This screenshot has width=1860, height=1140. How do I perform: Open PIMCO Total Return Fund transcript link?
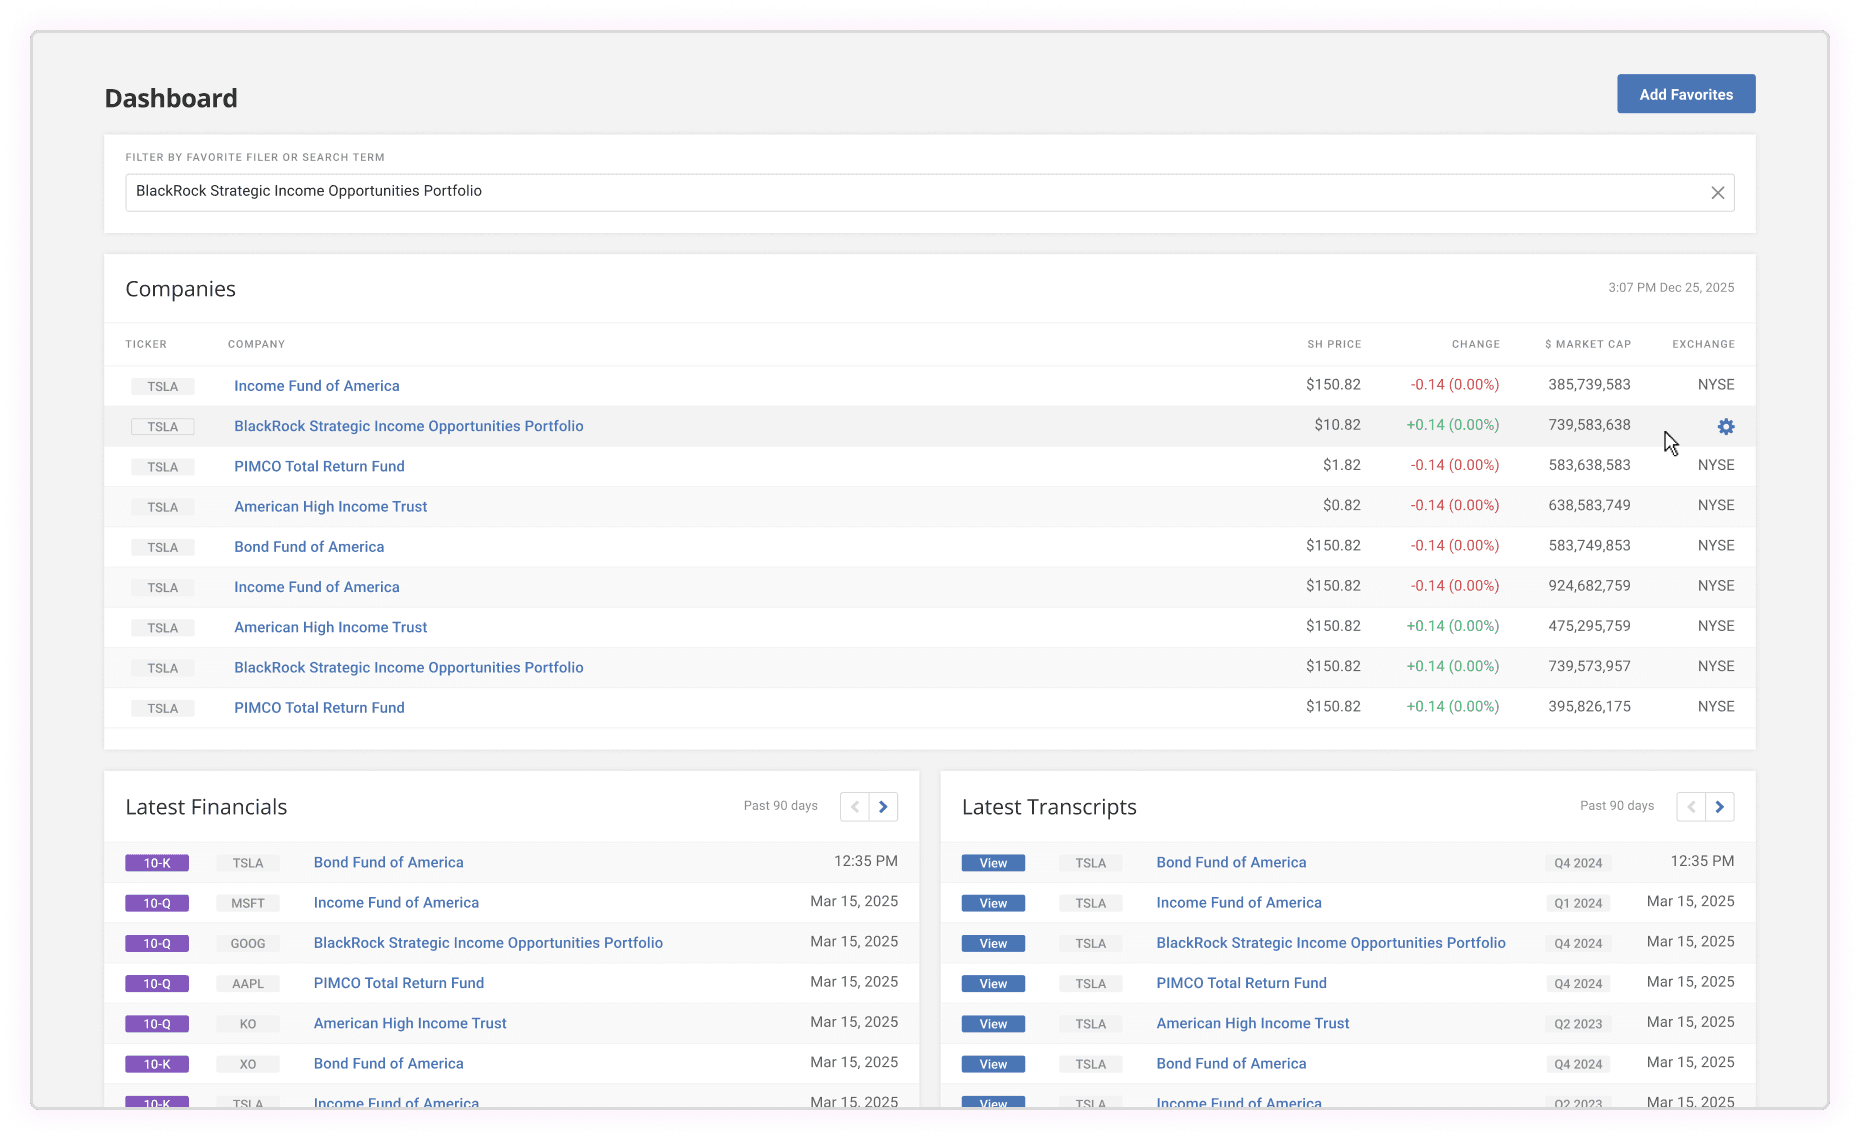pyautogui.click(x=1241, y=983)
